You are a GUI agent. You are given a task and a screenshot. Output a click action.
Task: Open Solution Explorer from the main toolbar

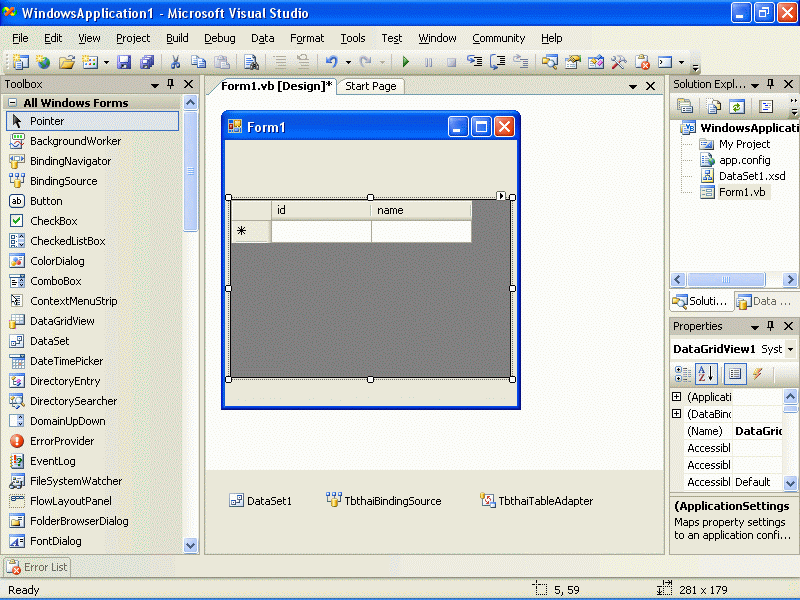point(549,62)
